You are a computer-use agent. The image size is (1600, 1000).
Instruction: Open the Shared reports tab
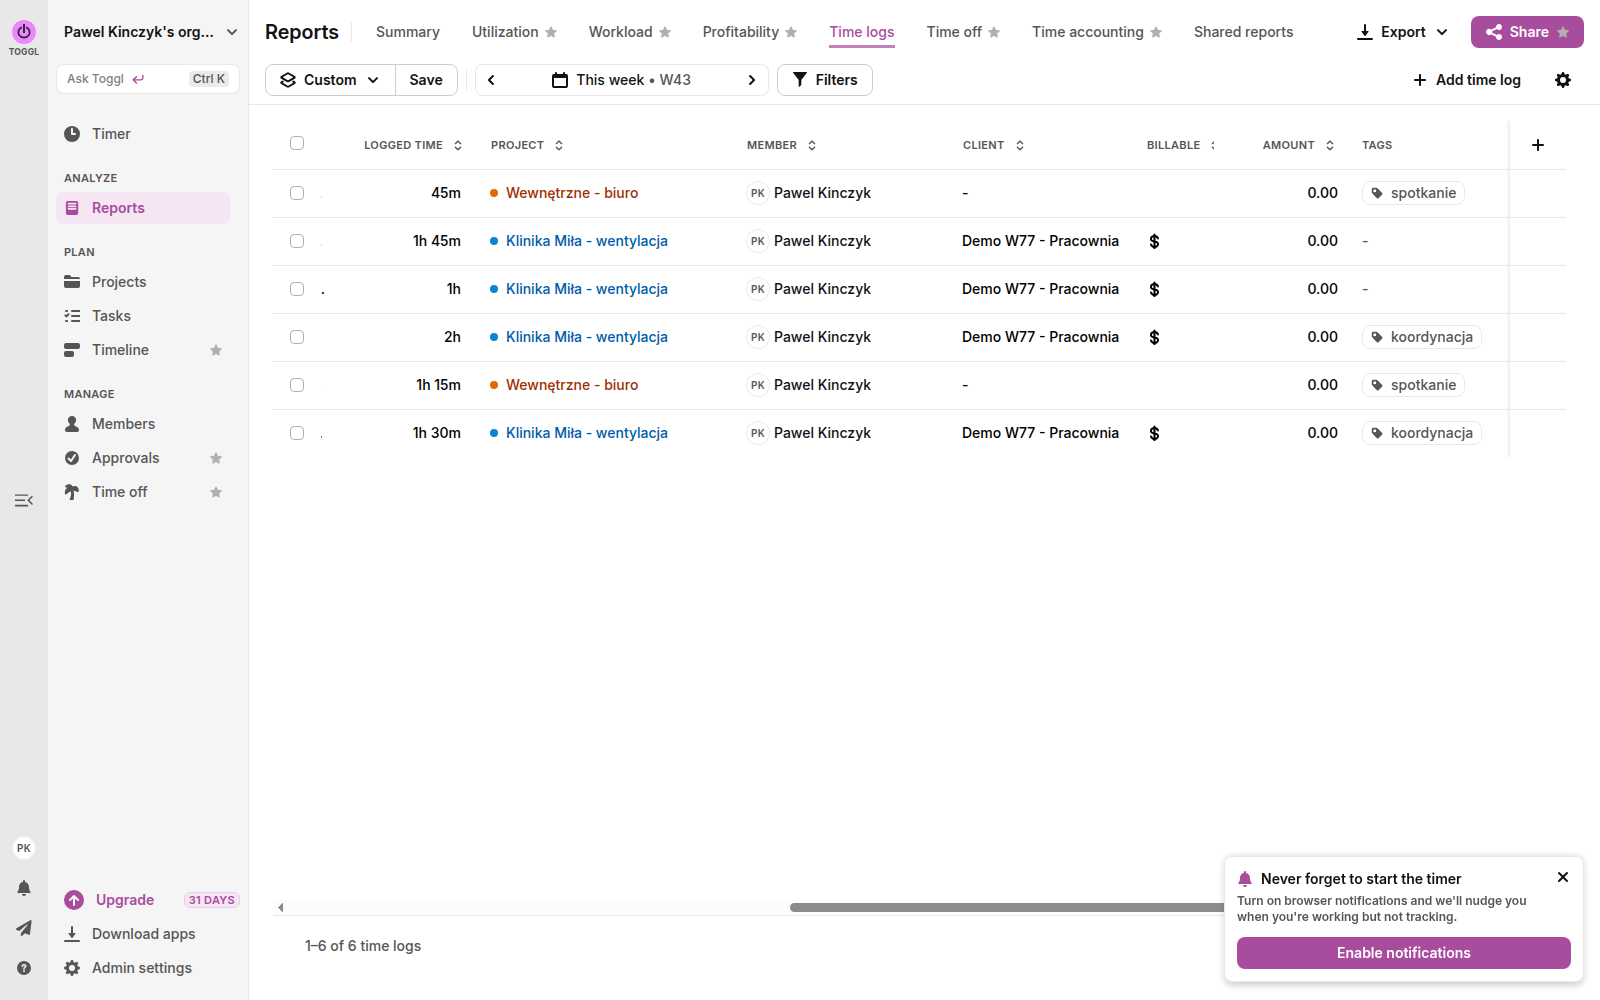click(1243, 32)
